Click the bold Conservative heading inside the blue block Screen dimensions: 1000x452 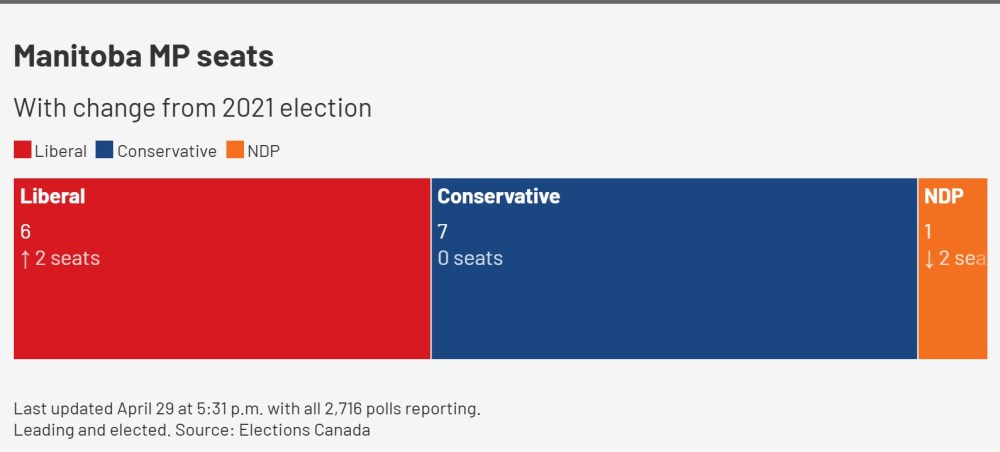pos(498,196)
